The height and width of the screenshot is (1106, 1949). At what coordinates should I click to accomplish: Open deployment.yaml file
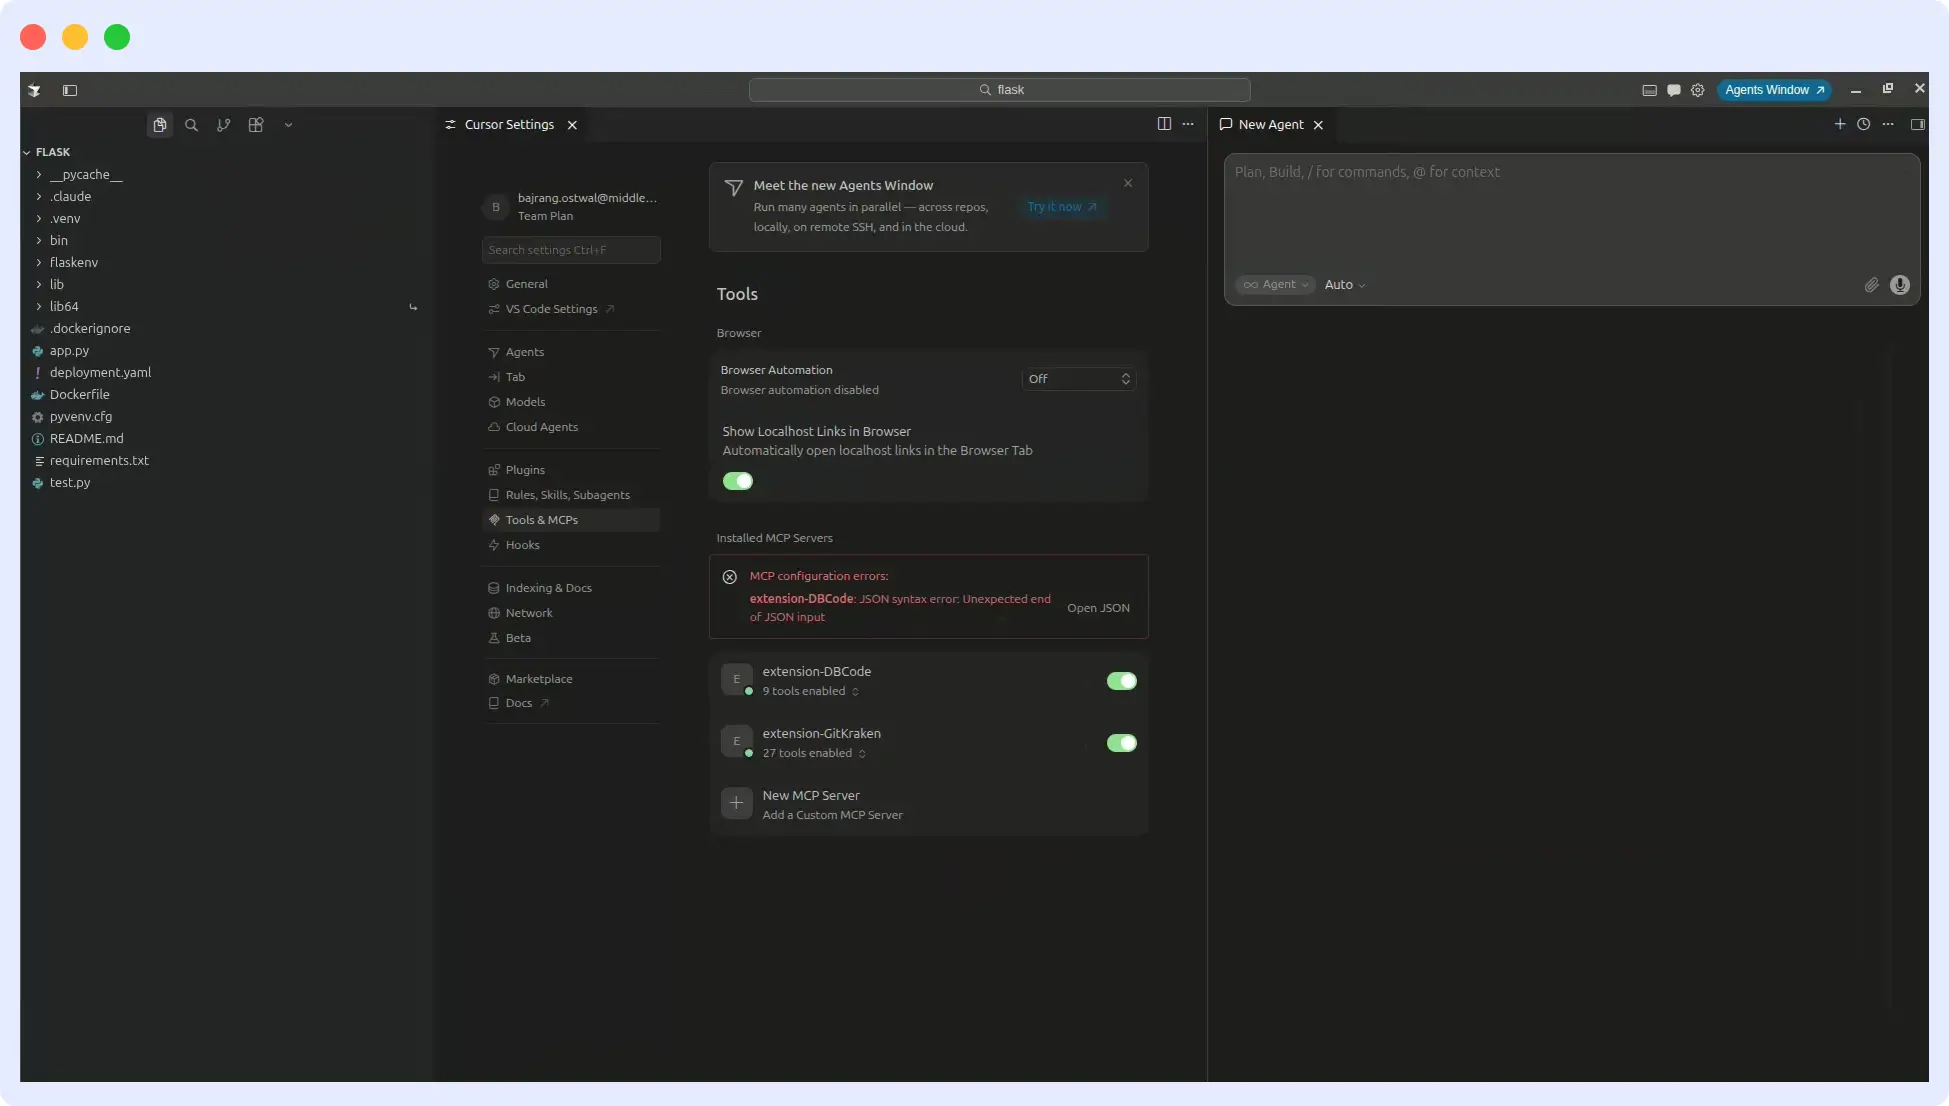tap(226, 372)
